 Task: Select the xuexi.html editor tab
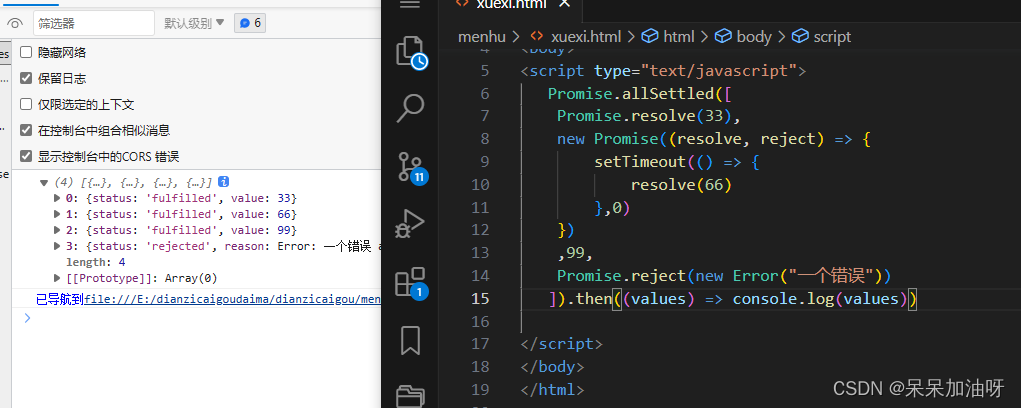512,4
